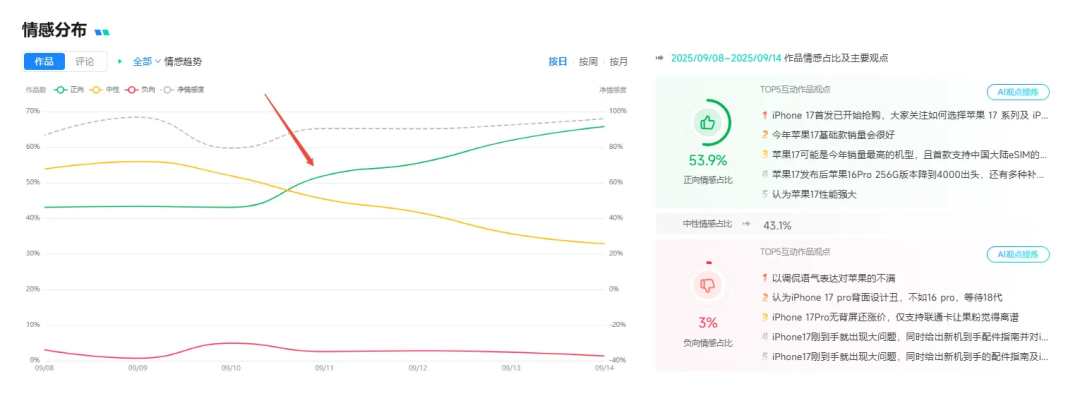
Task: Click AI观点提炼 in negative sentiment panel
Action: (1018, 255)
